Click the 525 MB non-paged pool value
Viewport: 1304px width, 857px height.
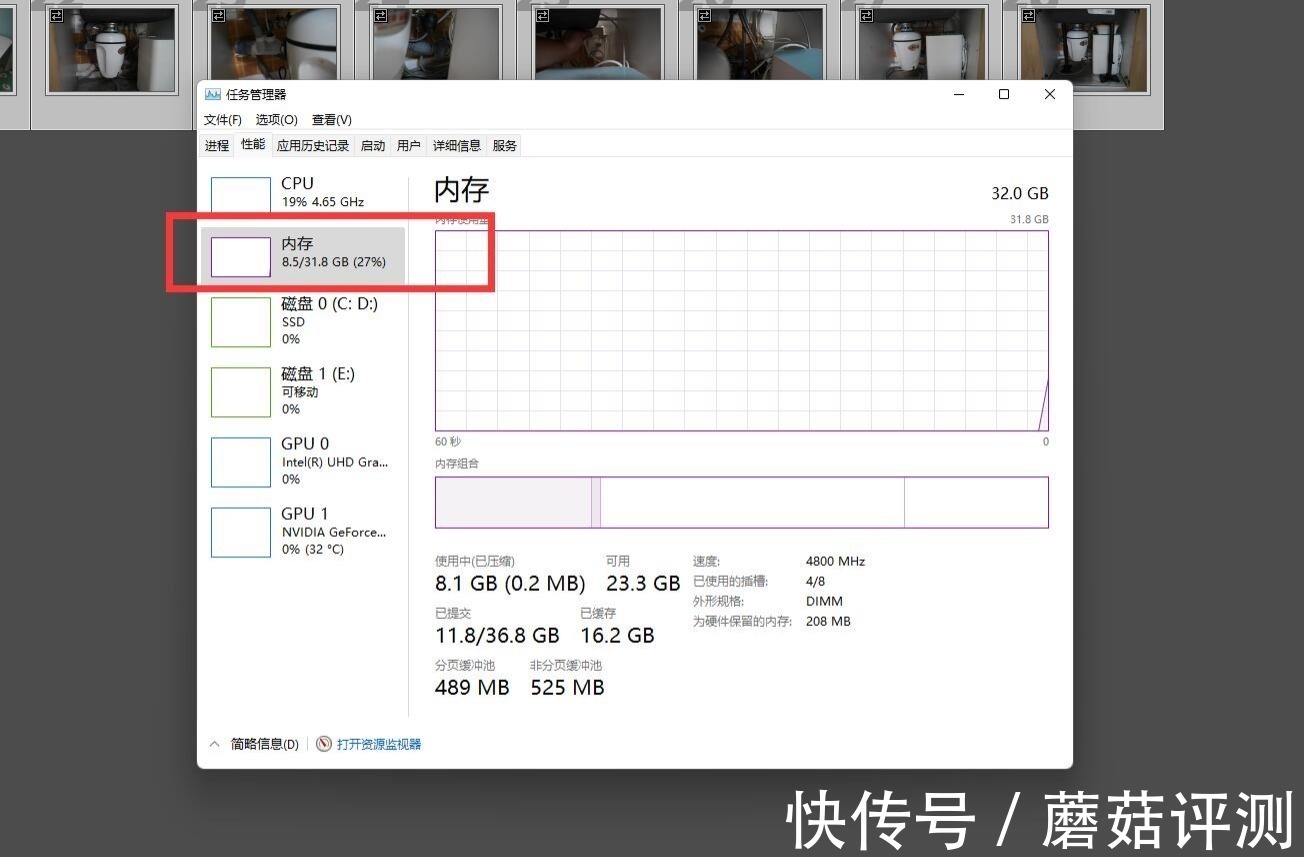(x=567, y=687)
